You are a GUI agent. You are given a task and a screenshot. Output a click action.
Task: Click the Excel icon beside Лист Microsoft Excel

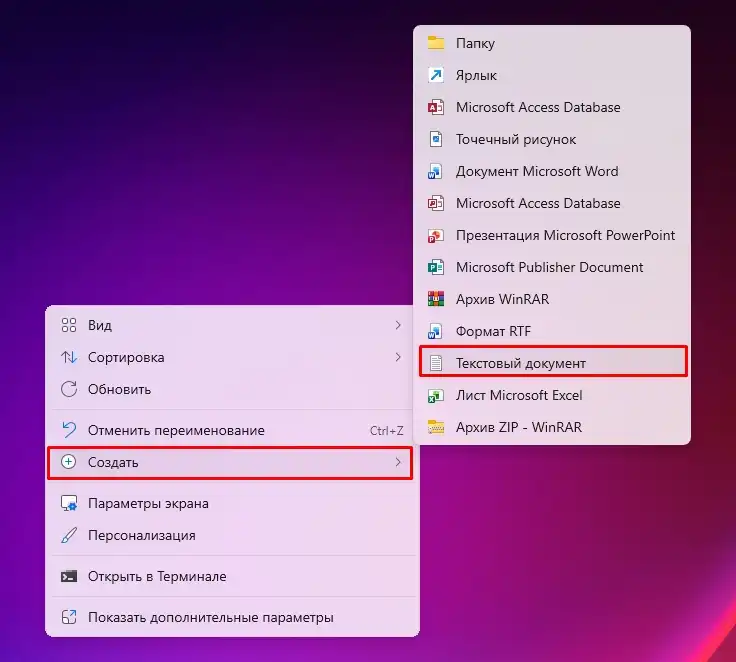(x=435, y=395)
